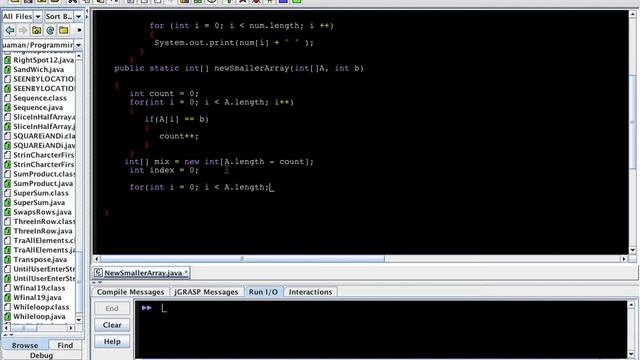The width and height of the screenshot is (640, 360).
Task: Create new folder in browser toolbar
Action: point(64,30)
